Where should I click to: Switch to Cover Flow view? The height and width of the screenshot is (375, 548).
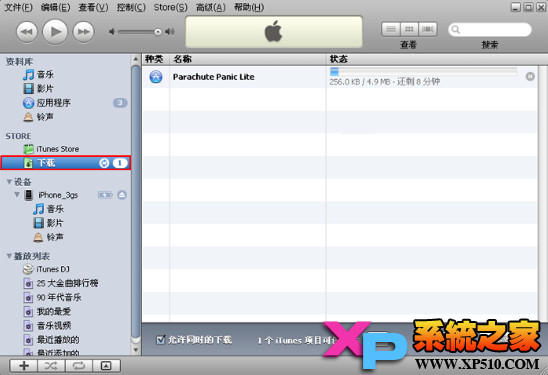click(x=428, y=29)
